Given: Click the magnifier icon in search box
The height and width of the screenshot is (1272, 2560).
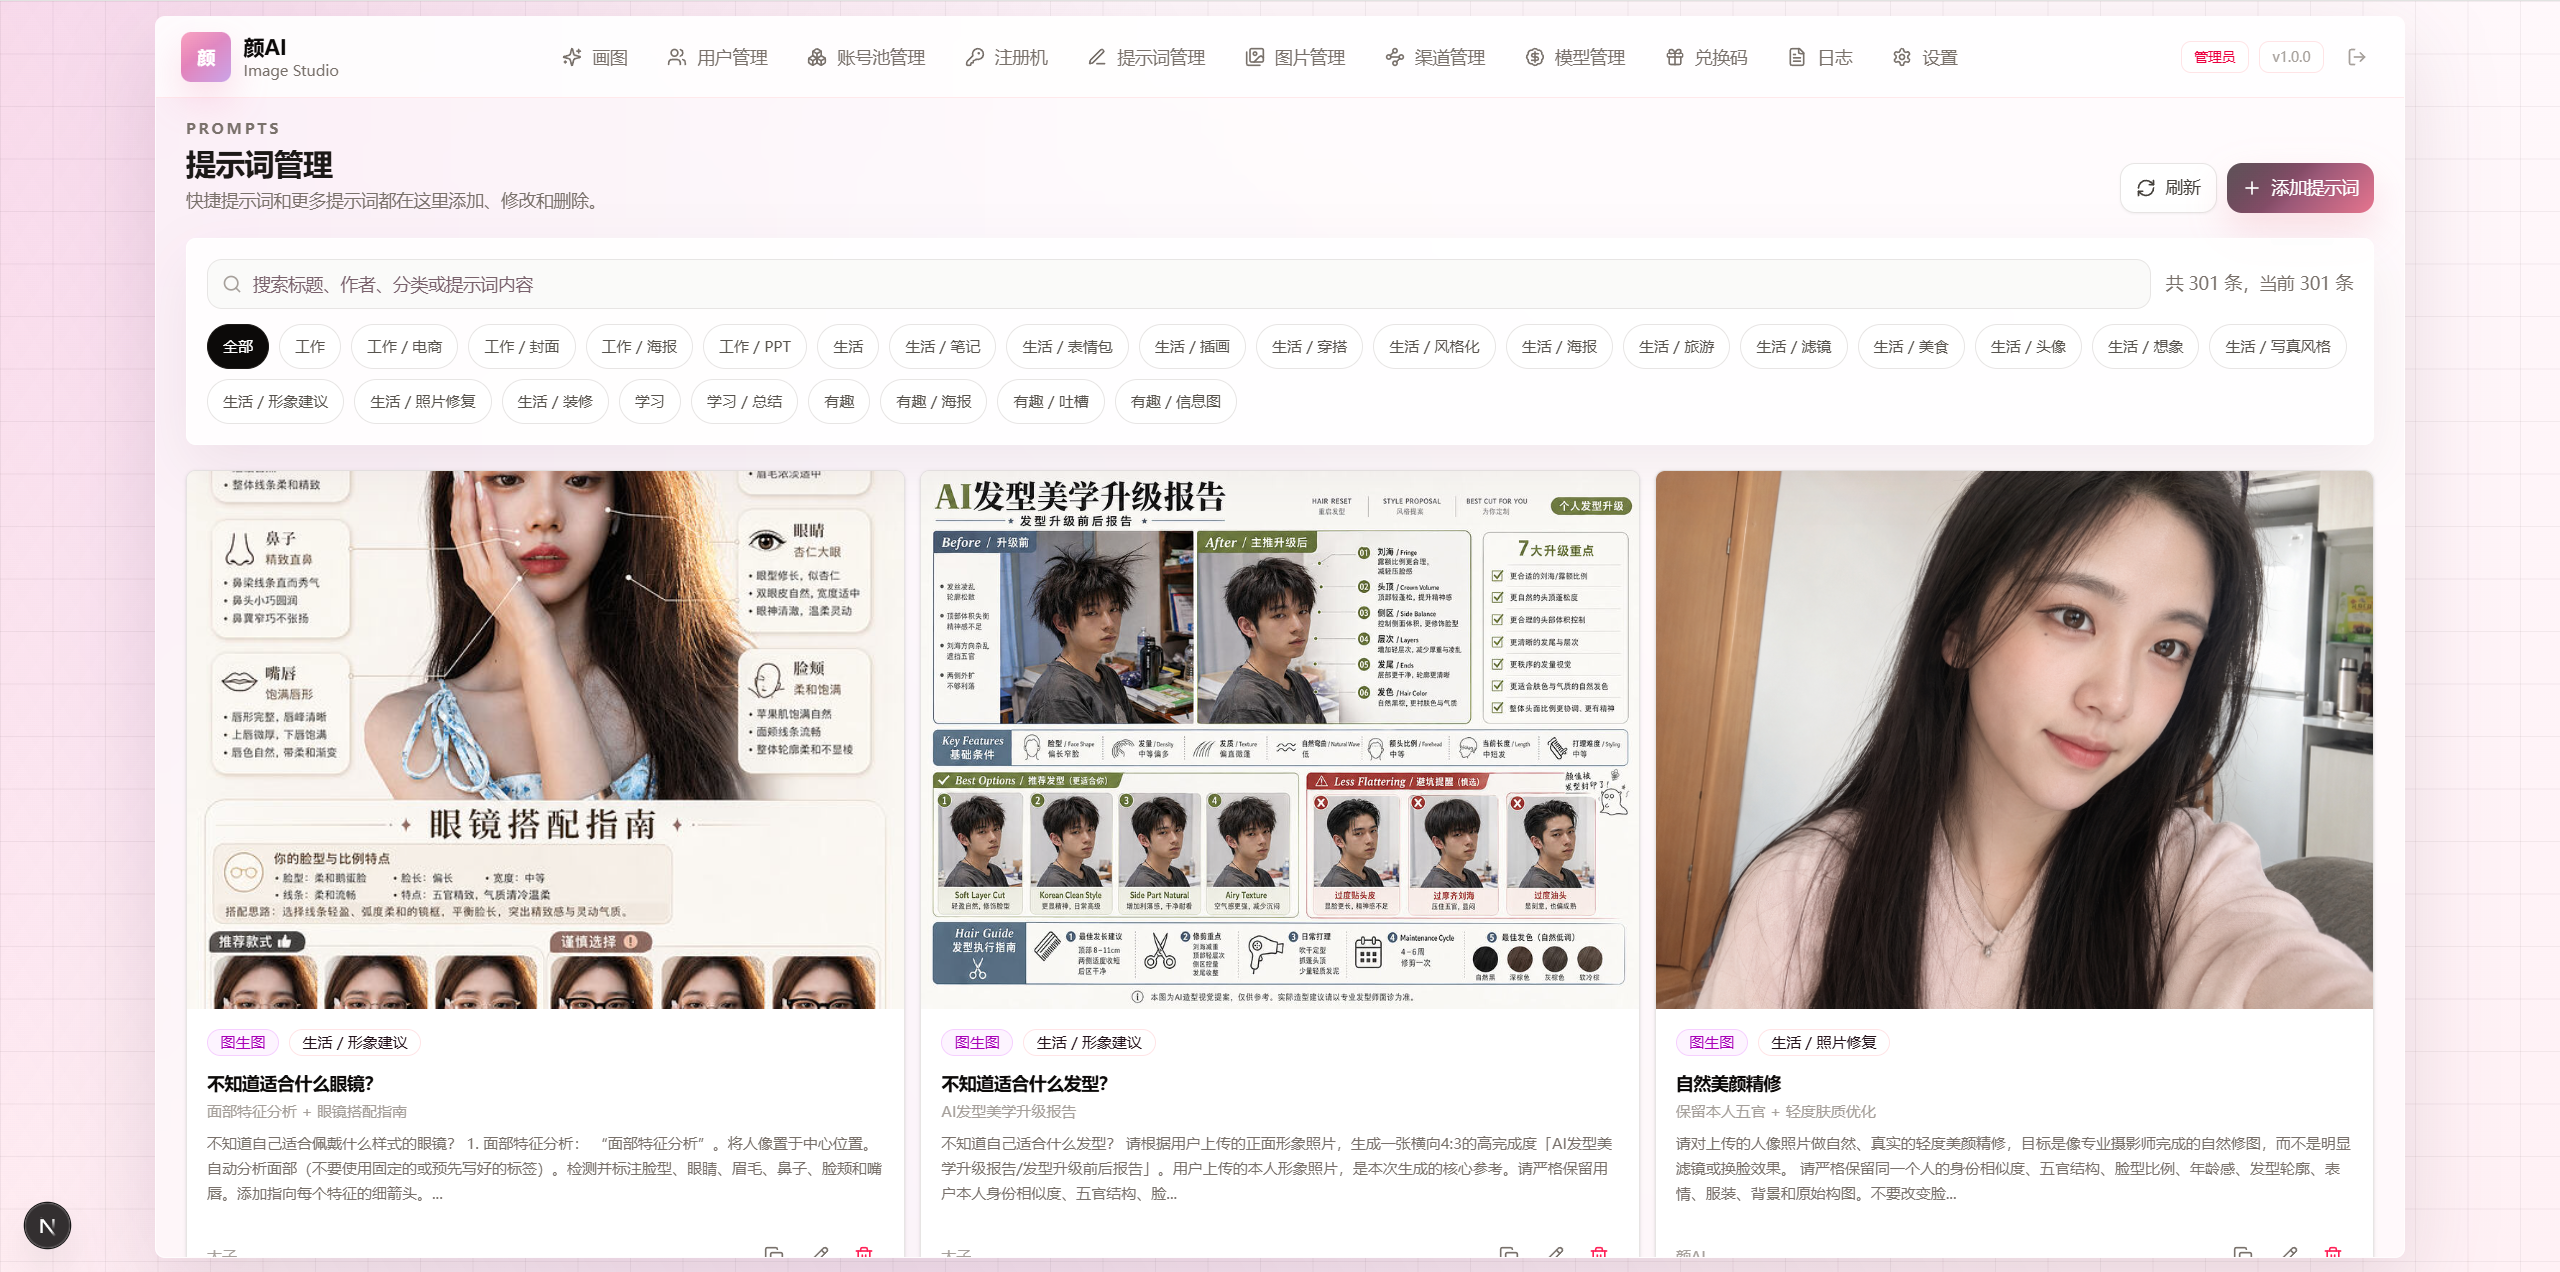Looking at the screenshot, I should pyautogui.click(x=232, y=284).
